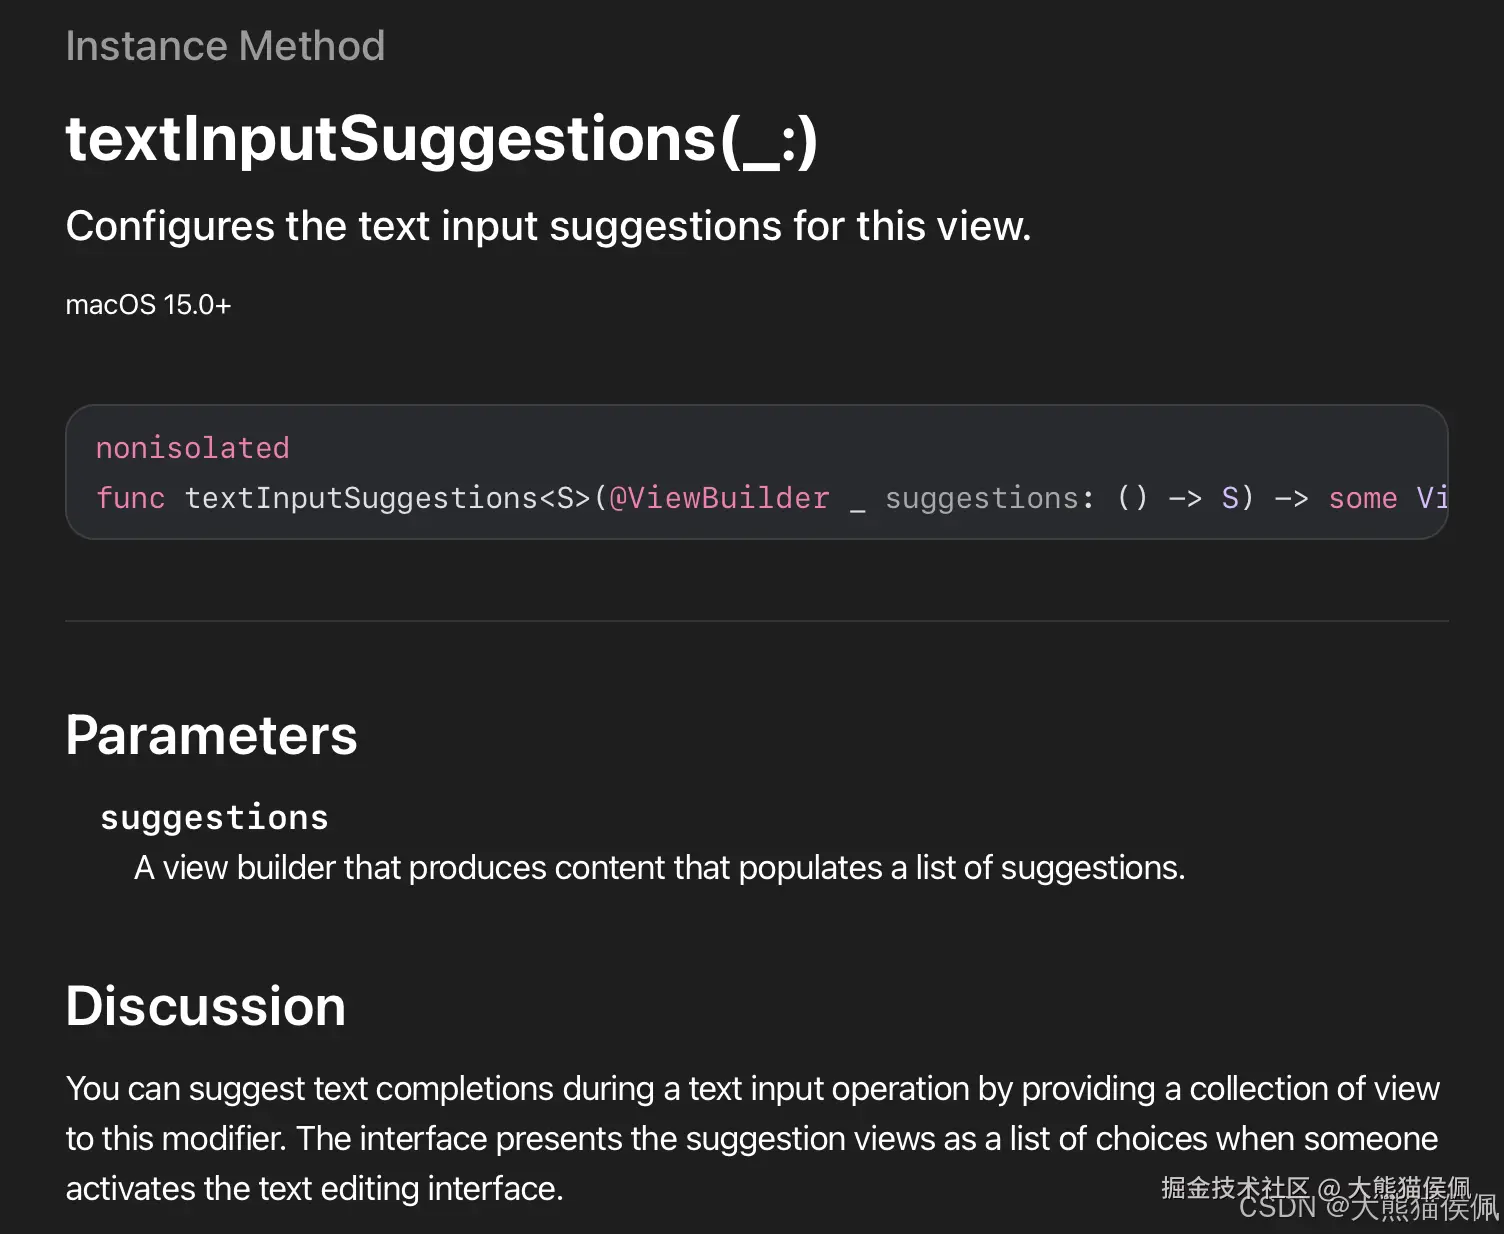Click the suggestions: parameter label in the code
The image size is (1504, 1234).
point(989,498)
